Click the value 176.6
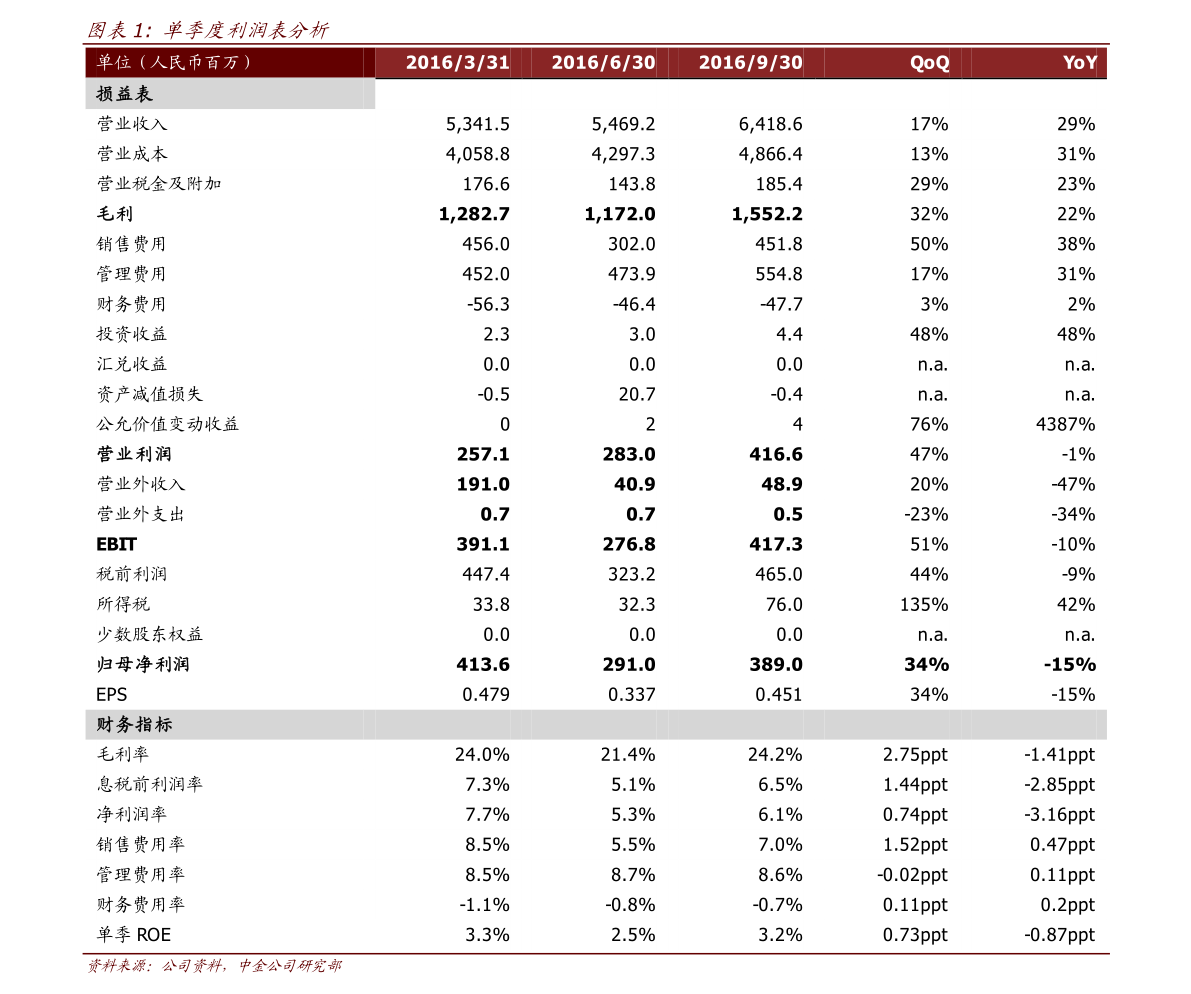The height and width of the screenshot is (994, 1191). pos(486,184)
